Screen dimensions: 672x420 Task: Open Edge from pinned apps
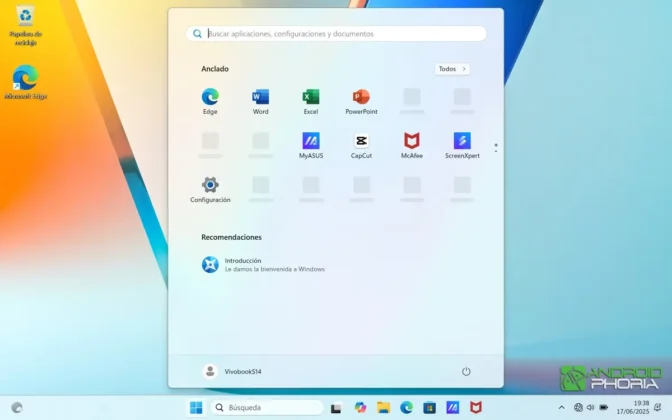(x=210, y=102)
